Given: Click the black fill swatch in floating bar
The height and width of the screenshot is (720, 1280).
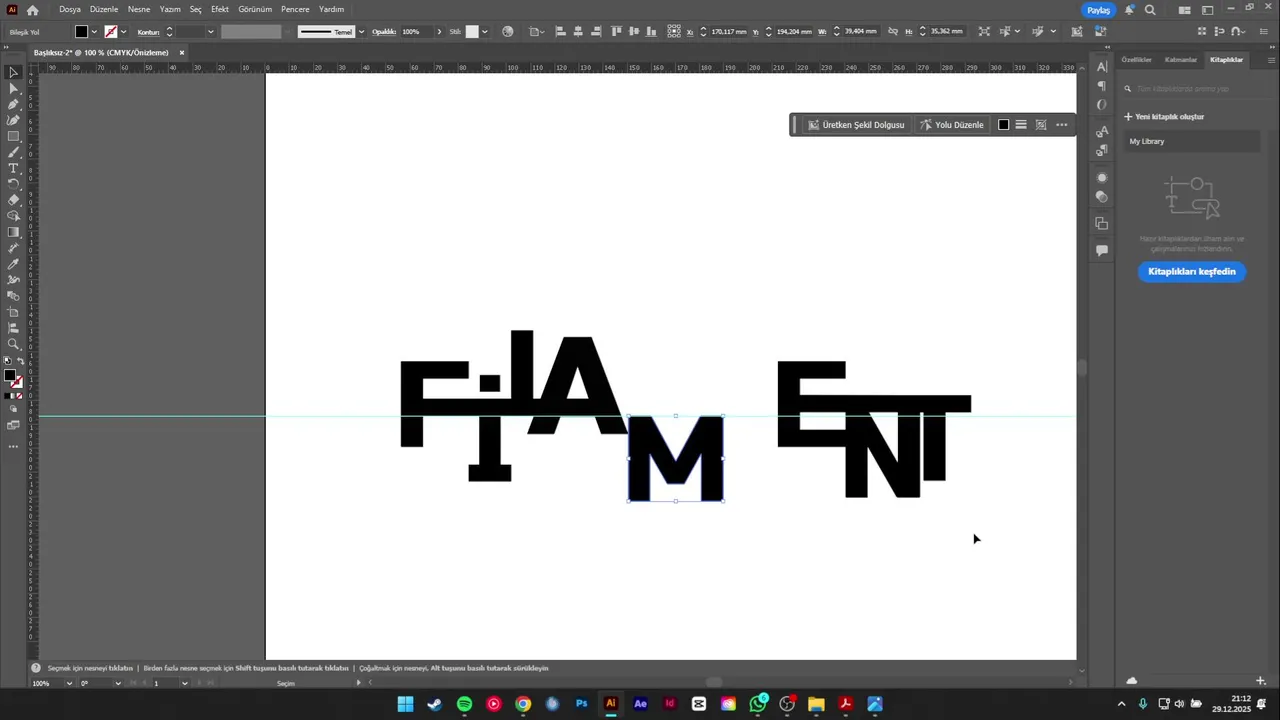Looking at the screenshot, I should pyautogui.click(x=1004, y=125).
